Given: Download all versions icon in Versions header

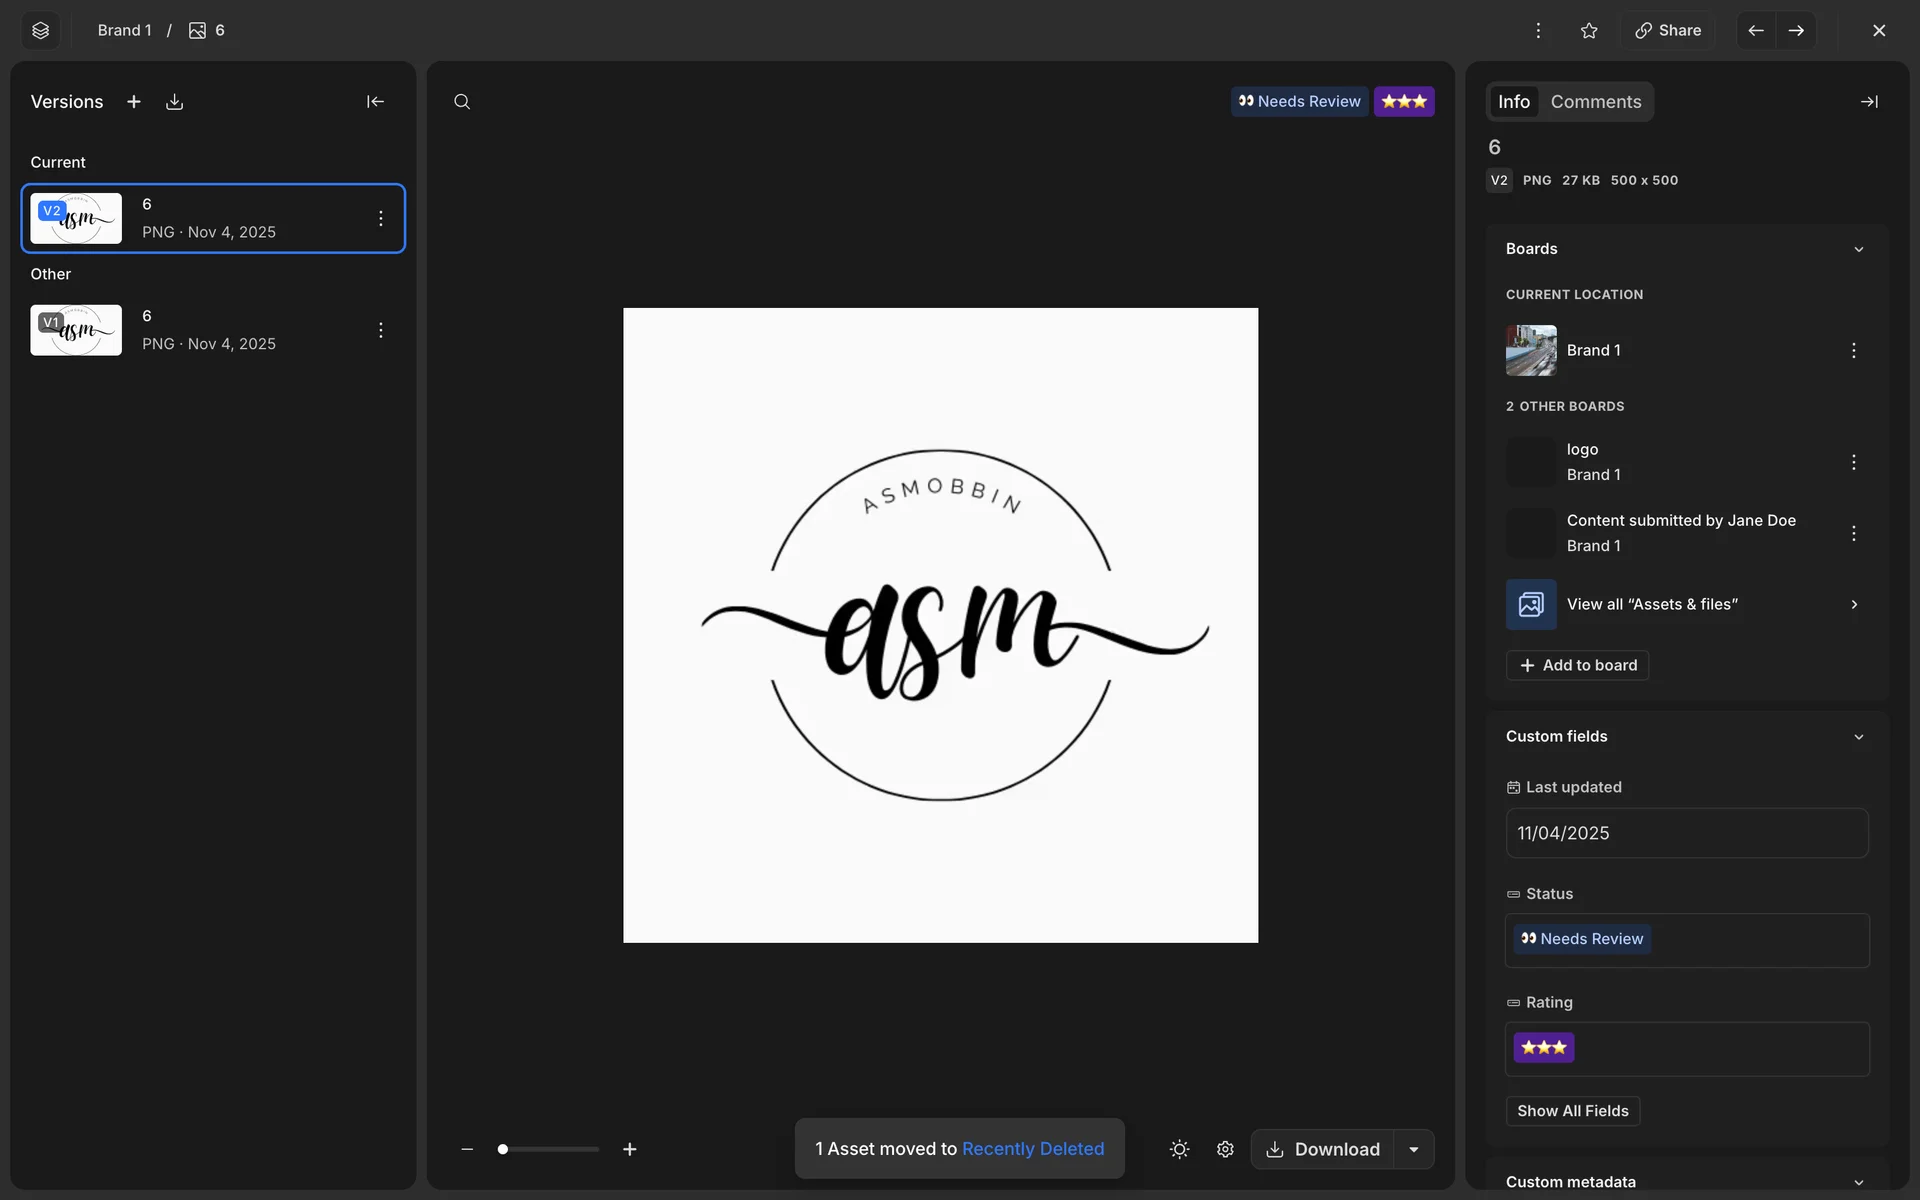Looking at the screenshot, I should (174, 102).
